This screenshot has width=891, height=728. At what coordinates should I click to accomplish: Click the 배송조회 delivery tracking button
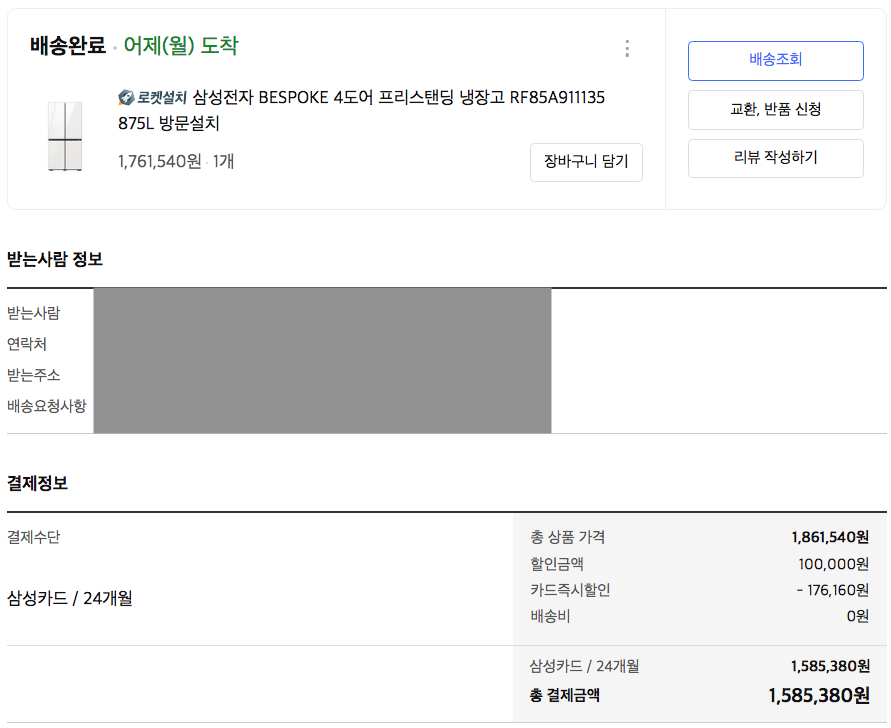click(x=776, y=61)
